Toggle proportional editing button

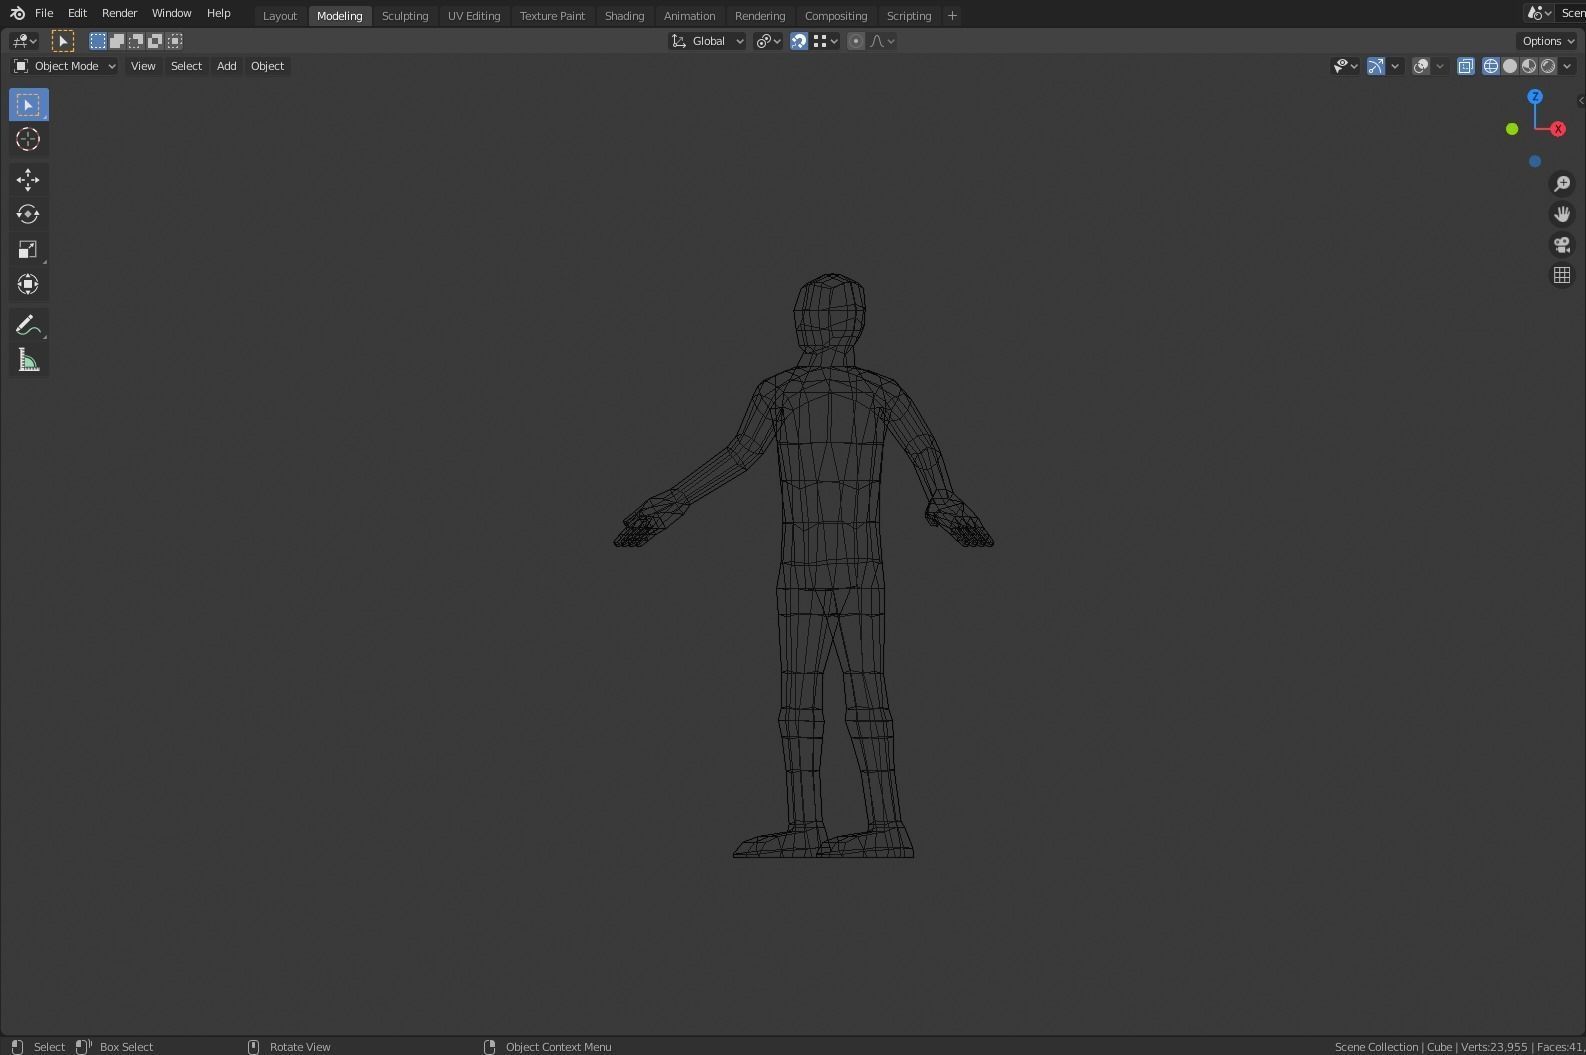(856, 41)
